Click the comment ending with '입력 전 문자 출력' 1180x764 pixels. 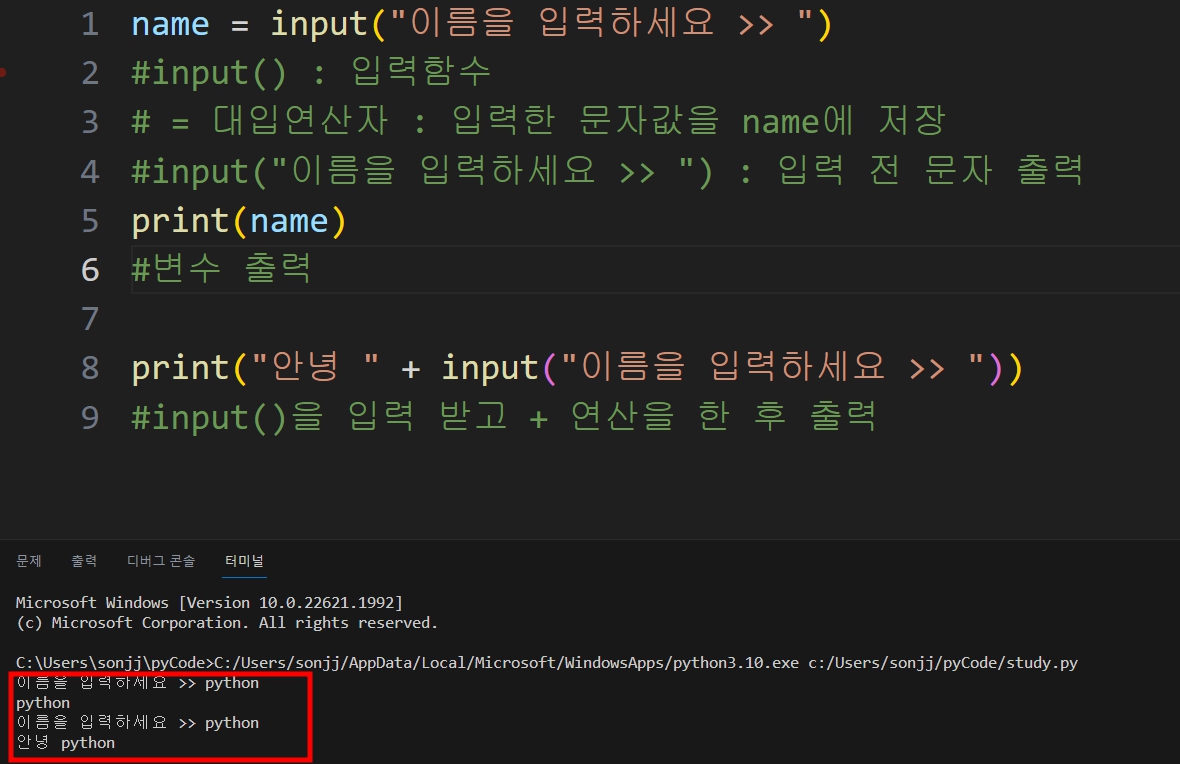pyautogui.click(x=607, y=171)
